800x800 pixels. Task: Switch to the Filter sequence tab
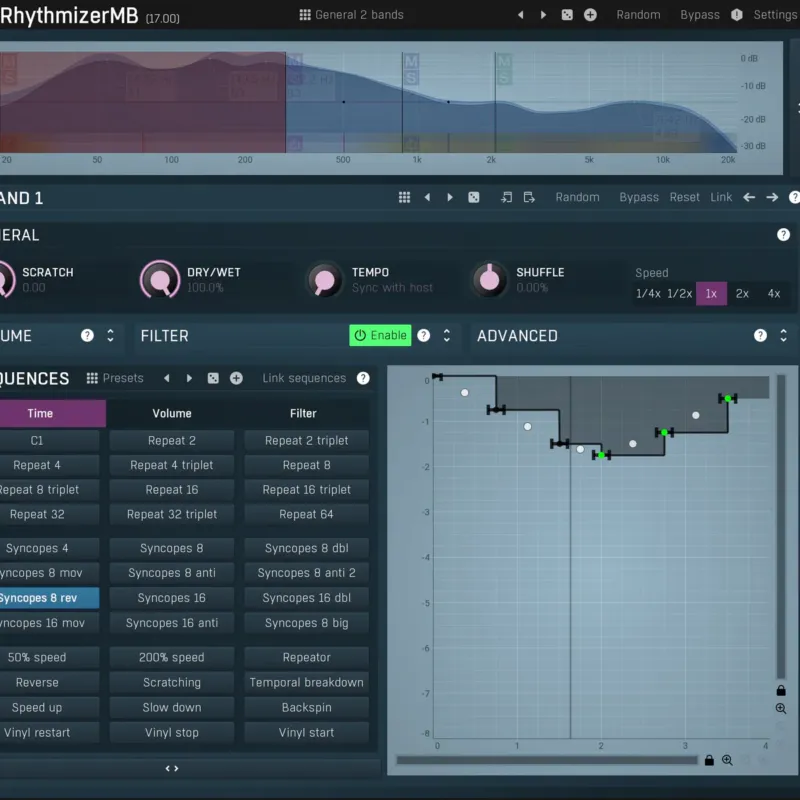tap(303, 413)
